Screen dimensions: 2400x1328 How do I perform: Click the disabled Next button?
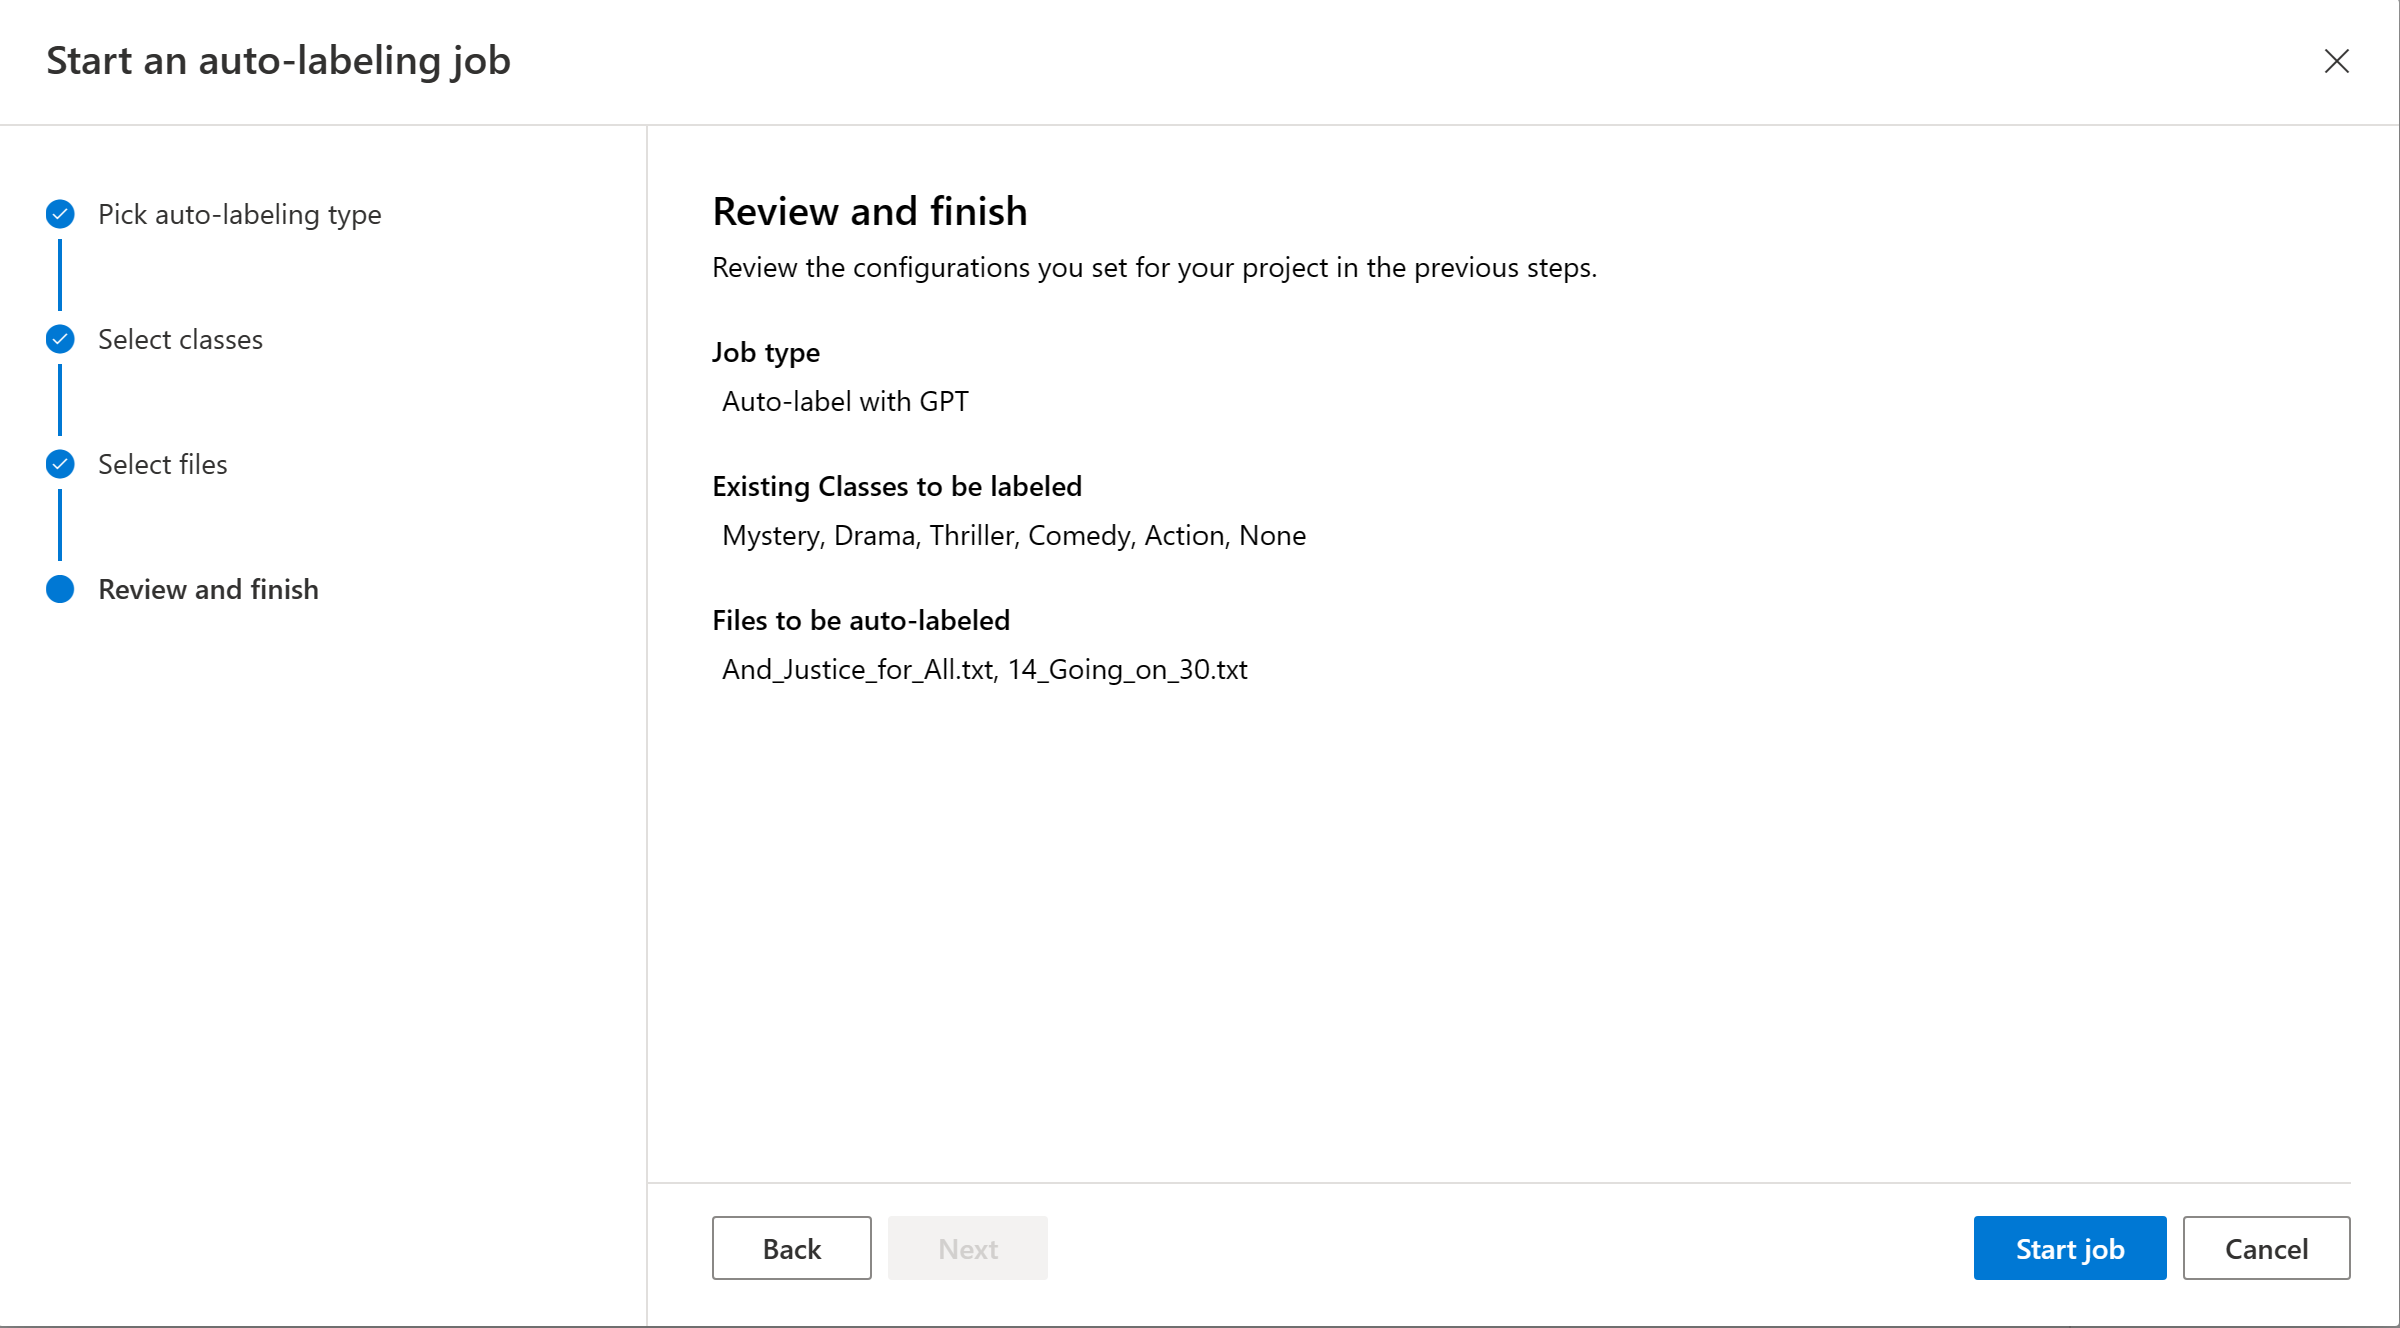tap(967, 1248)
